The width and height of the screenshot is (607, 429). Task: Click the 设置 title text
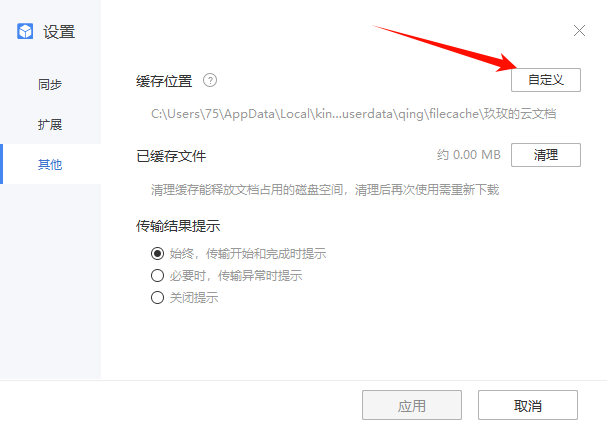pyautogui.click(x=59, y=32)
